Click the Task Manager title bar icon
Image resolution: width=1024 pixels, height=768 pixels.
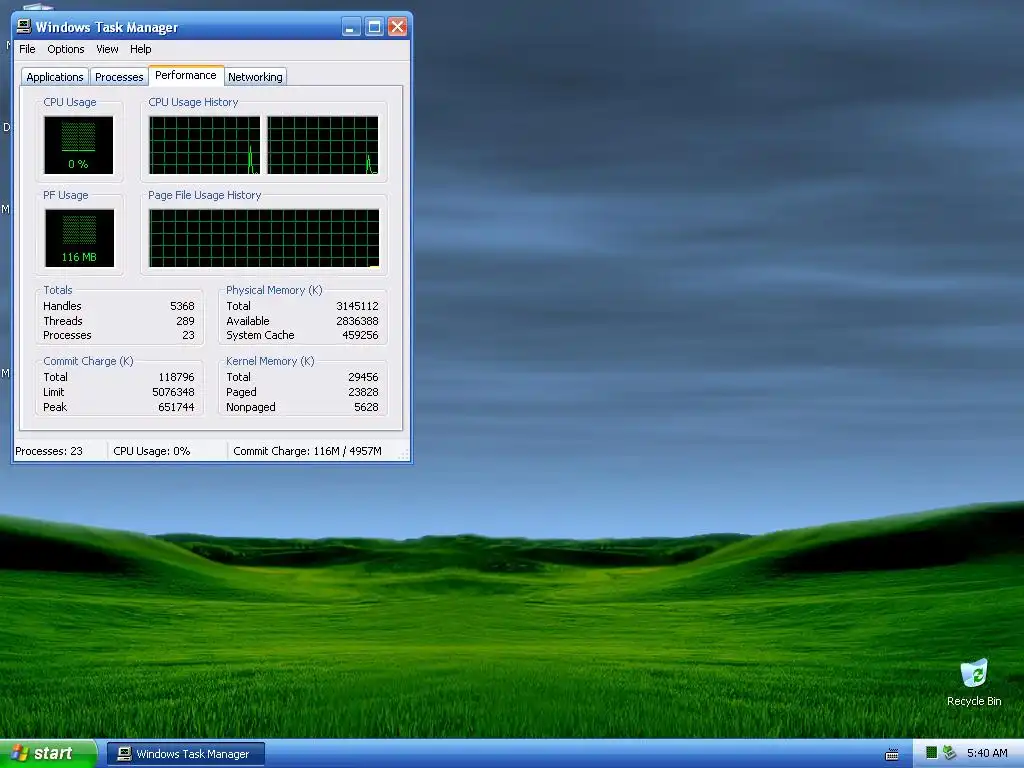coord(24,27)
